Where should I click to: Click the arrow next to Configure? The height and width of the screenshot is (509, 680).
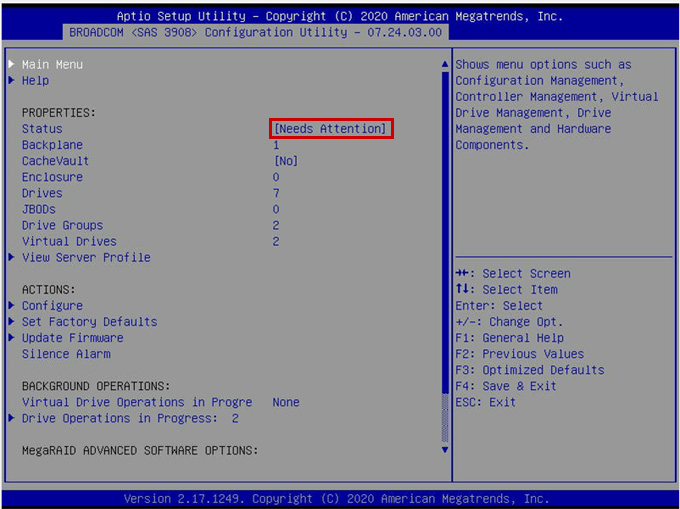11,306
